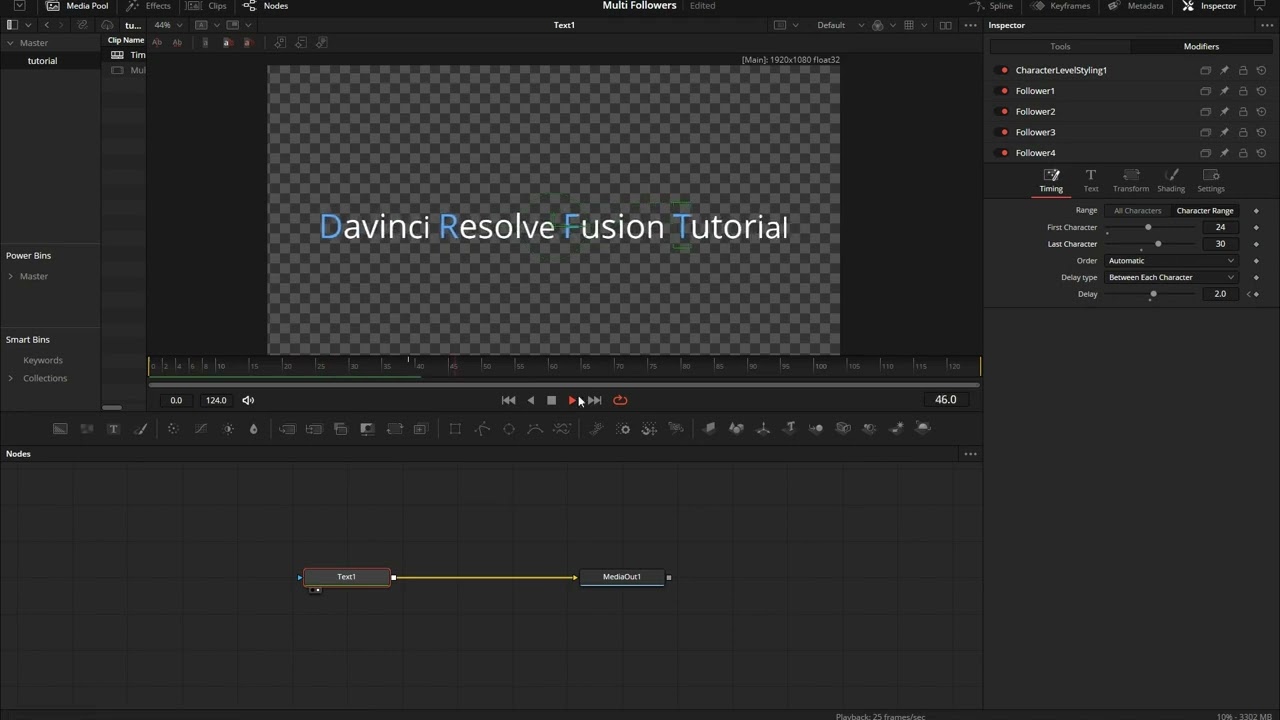Screen dimensions: 1280x720
Task: Open the Delay type dropdown
Action: [x=1171, y=277]
